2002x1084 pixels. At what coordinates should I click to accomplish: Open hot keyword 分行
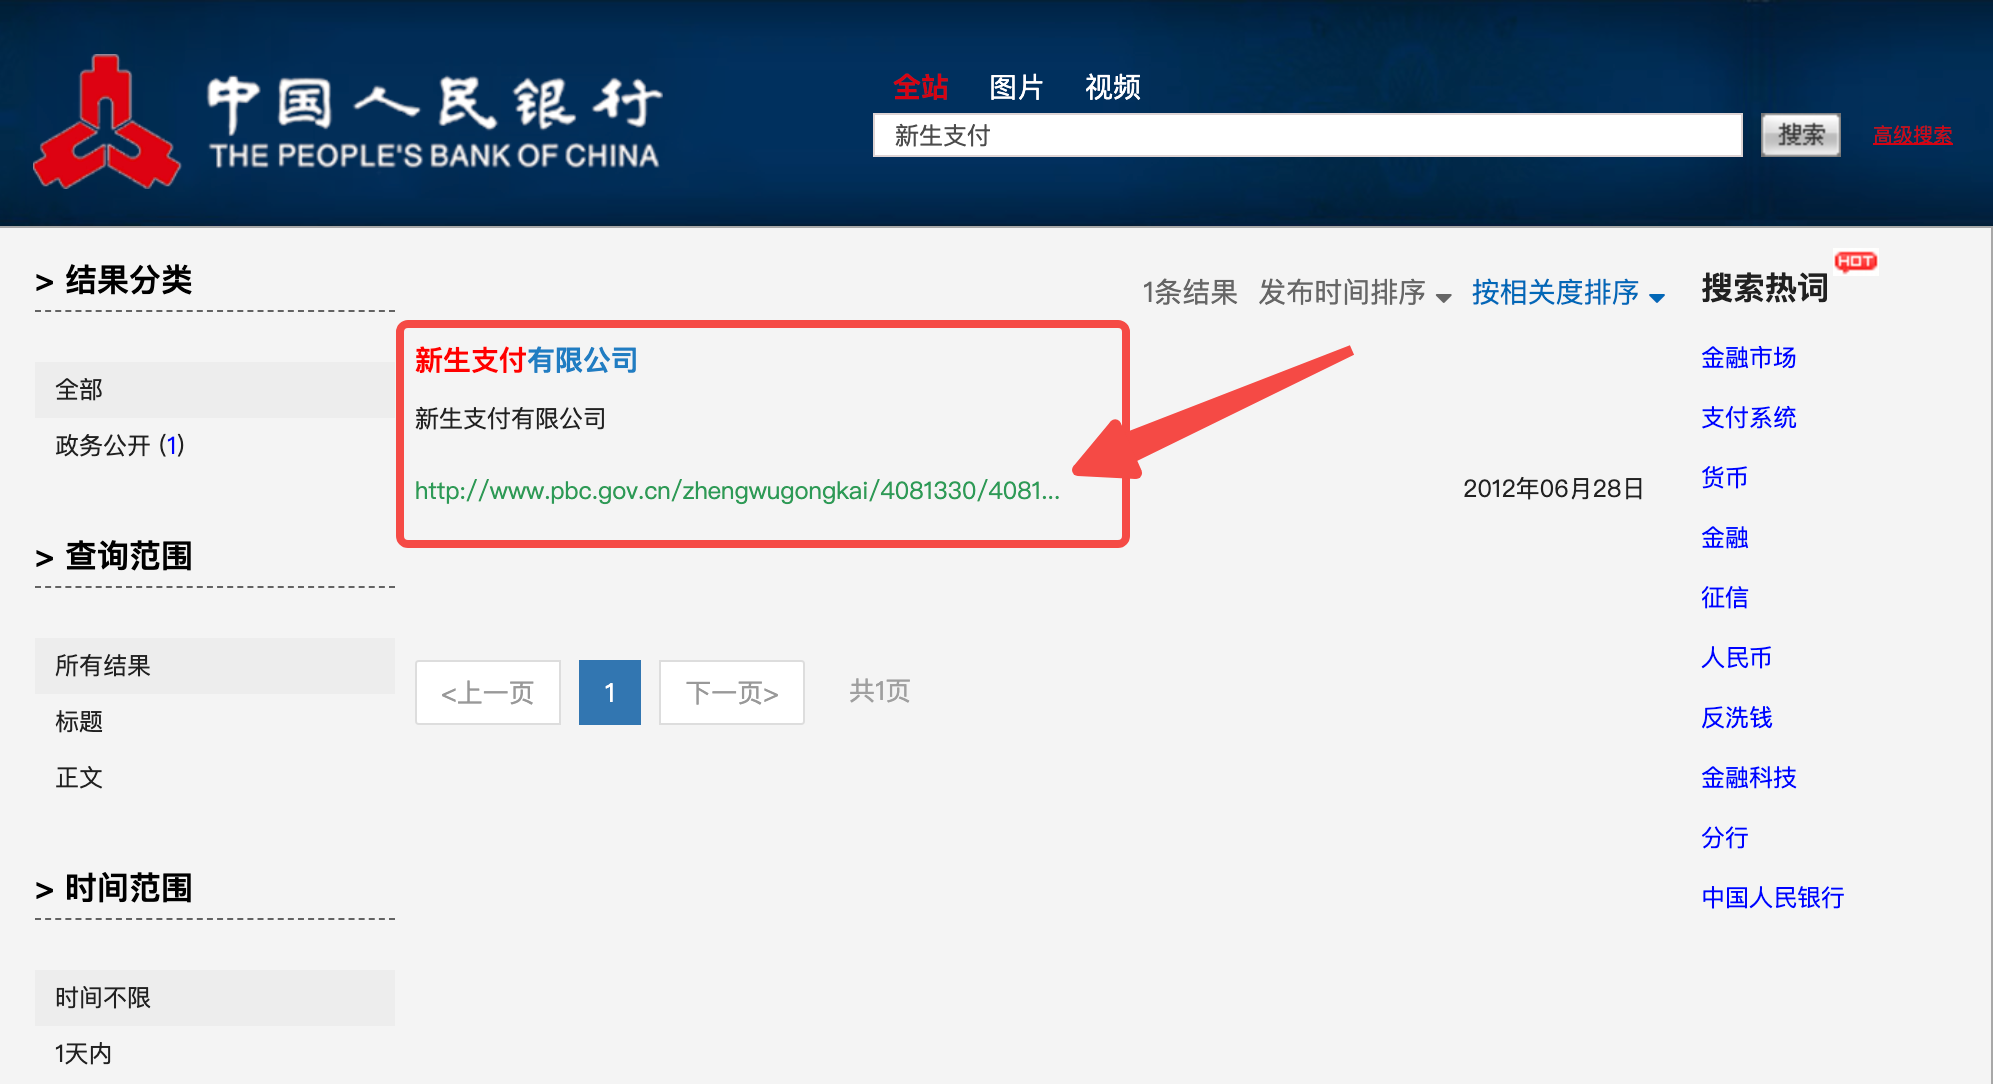[1725, 837]
